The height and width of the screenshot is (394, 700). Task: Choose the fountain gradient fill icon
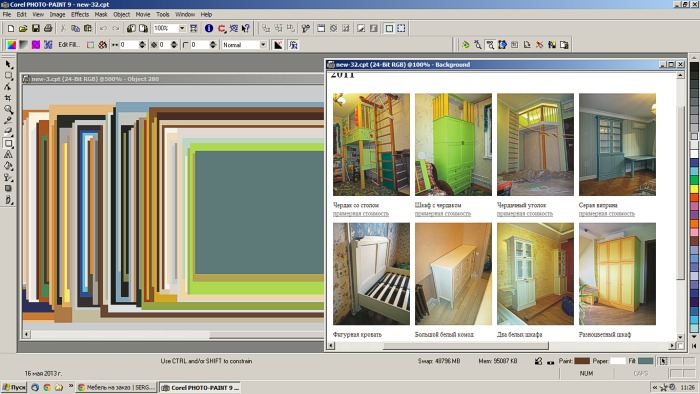pos(23,45)
